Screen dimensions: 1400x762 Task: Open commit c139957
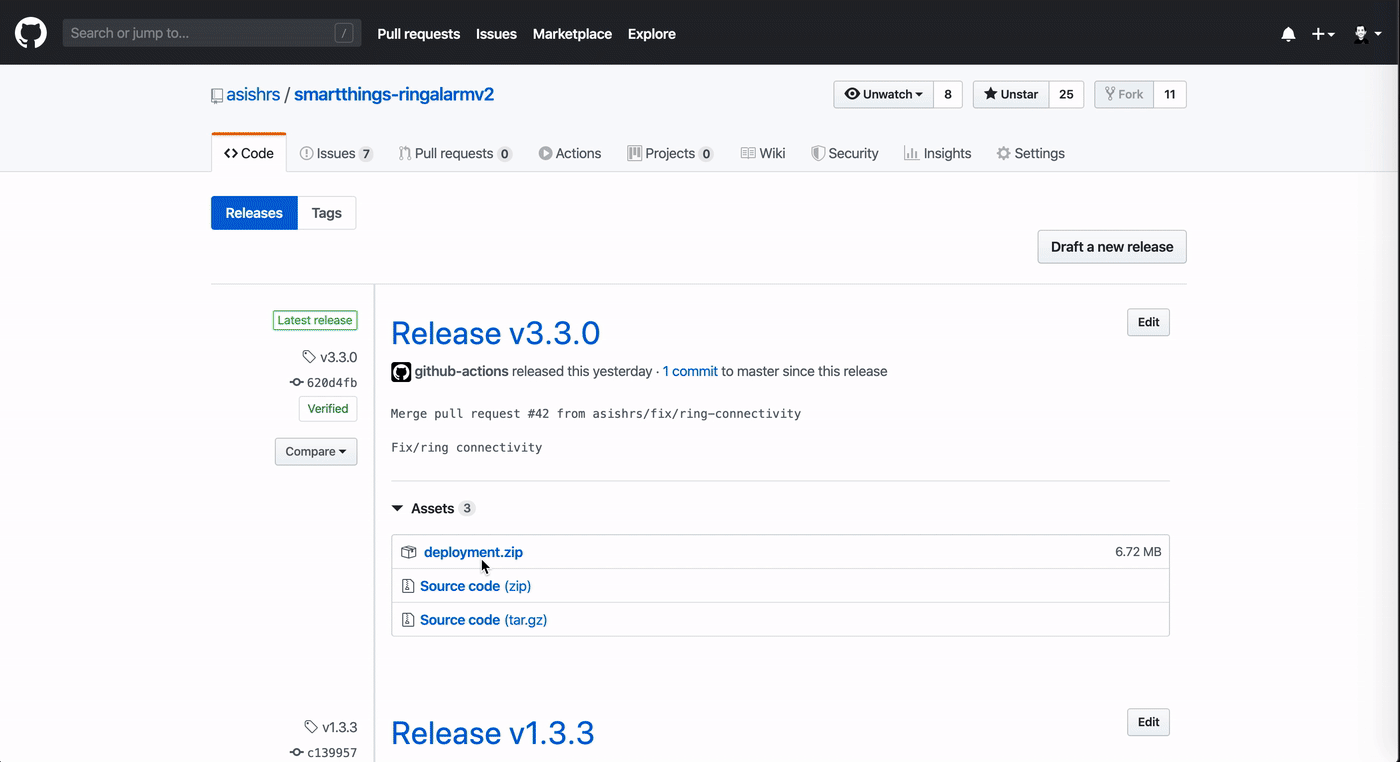coord(324,752)
